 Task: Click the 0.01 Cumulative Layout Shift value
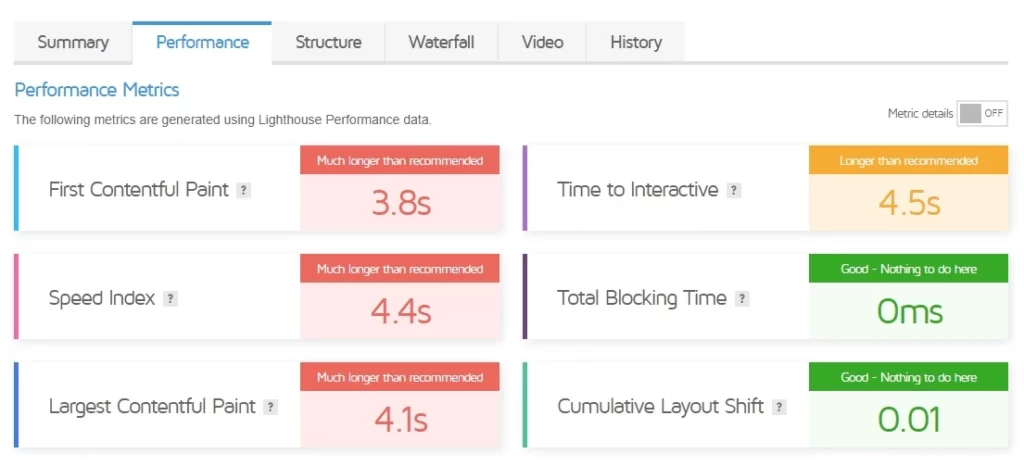(x=909, y=420)
